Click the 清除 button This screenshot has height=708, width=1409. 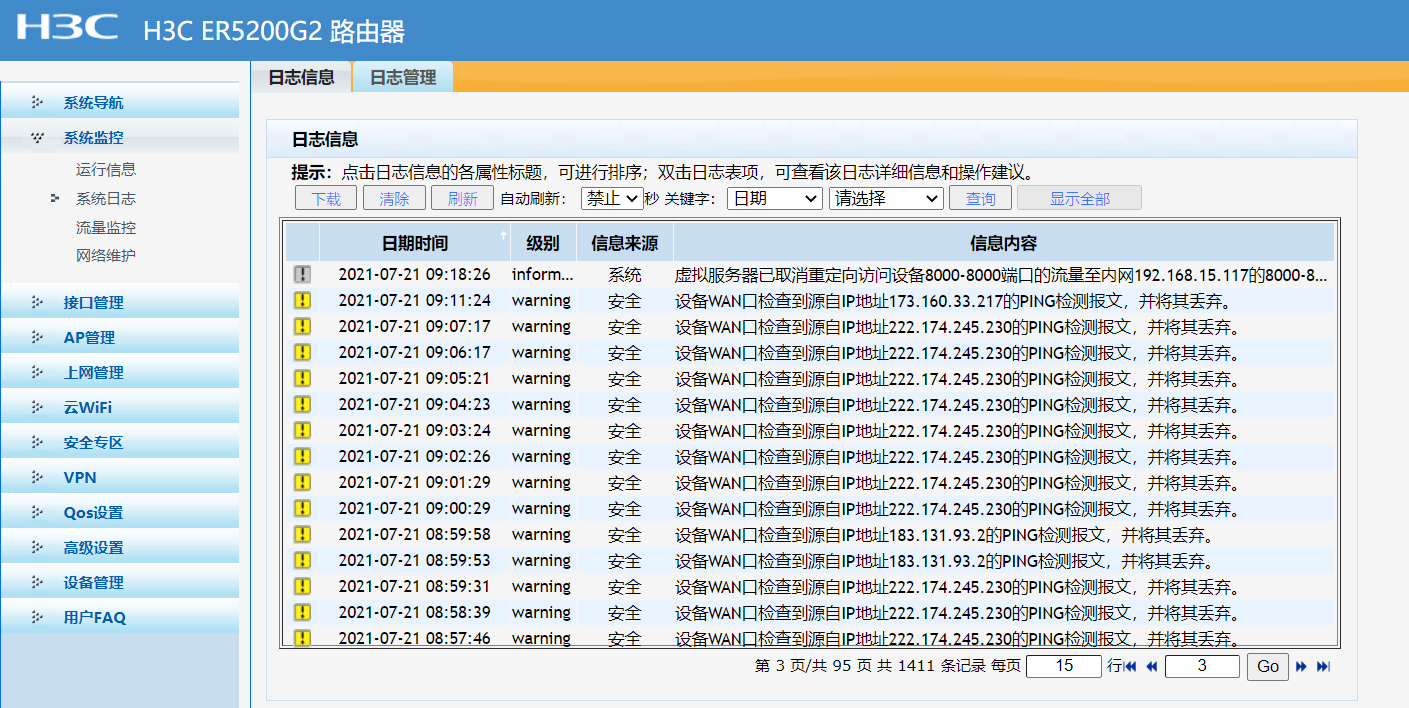point(394,198)
